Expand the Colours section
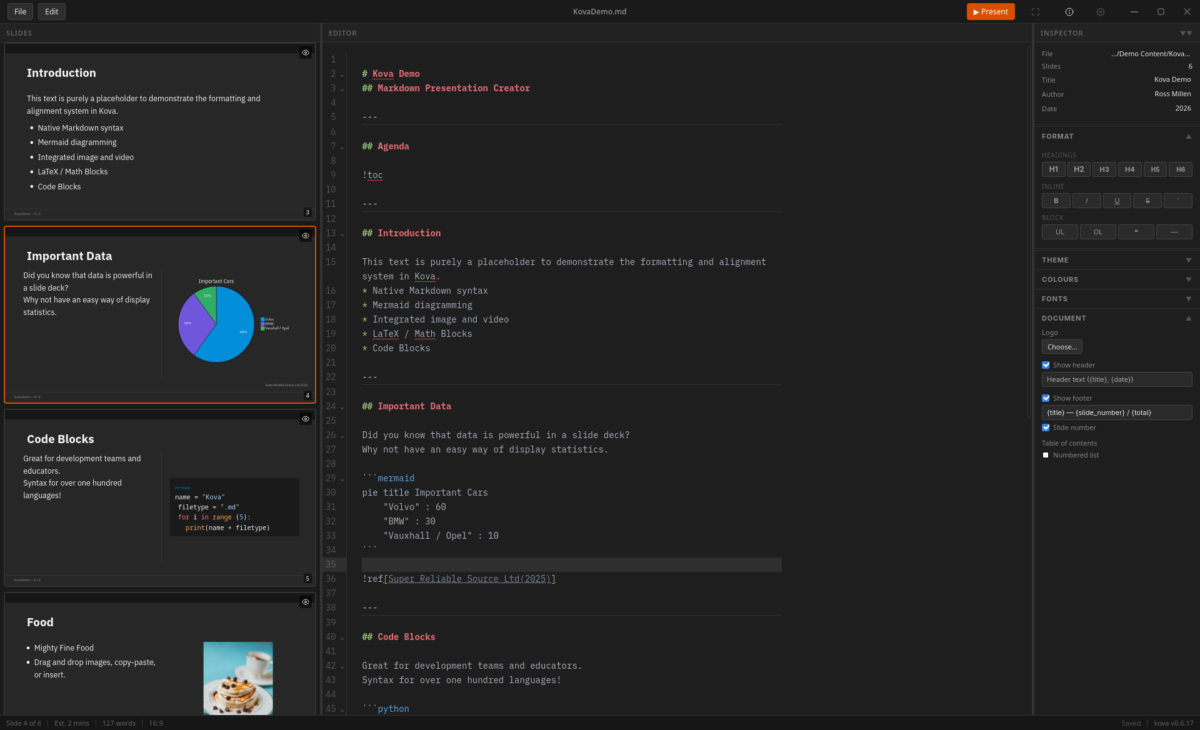This screenshot has height=730, width=1200. [x=1188, y=279]
